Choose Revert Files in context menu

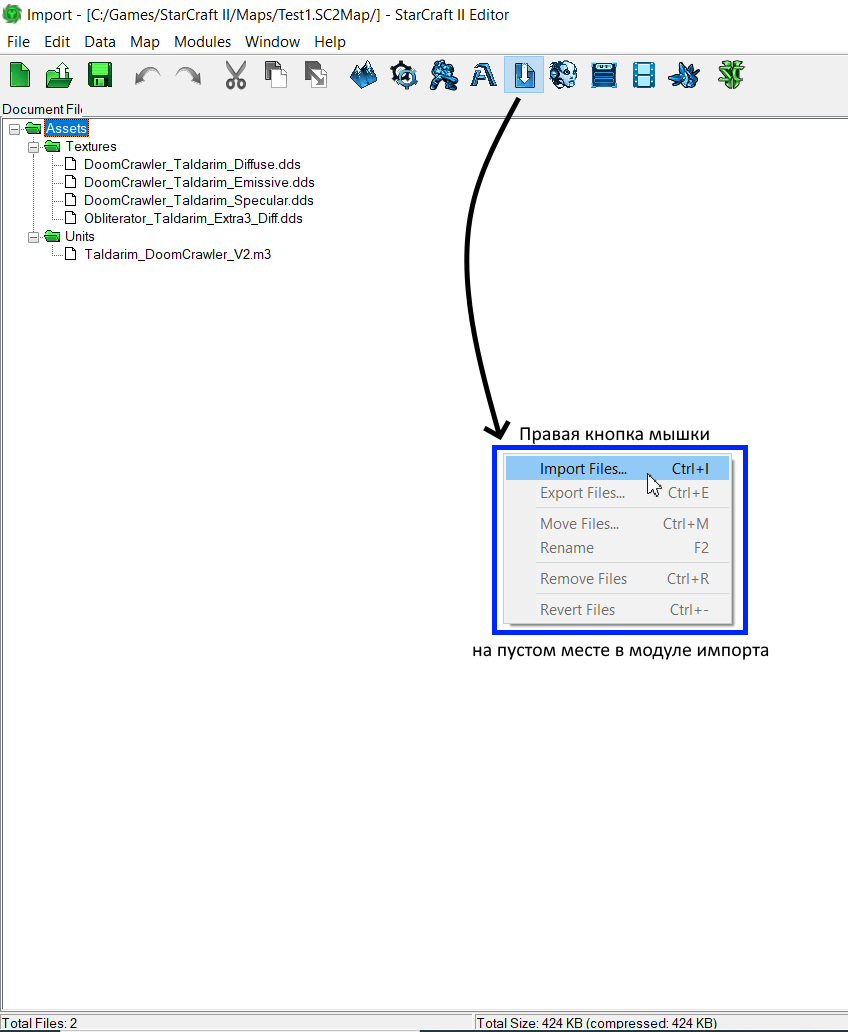(x=618, y=609)
